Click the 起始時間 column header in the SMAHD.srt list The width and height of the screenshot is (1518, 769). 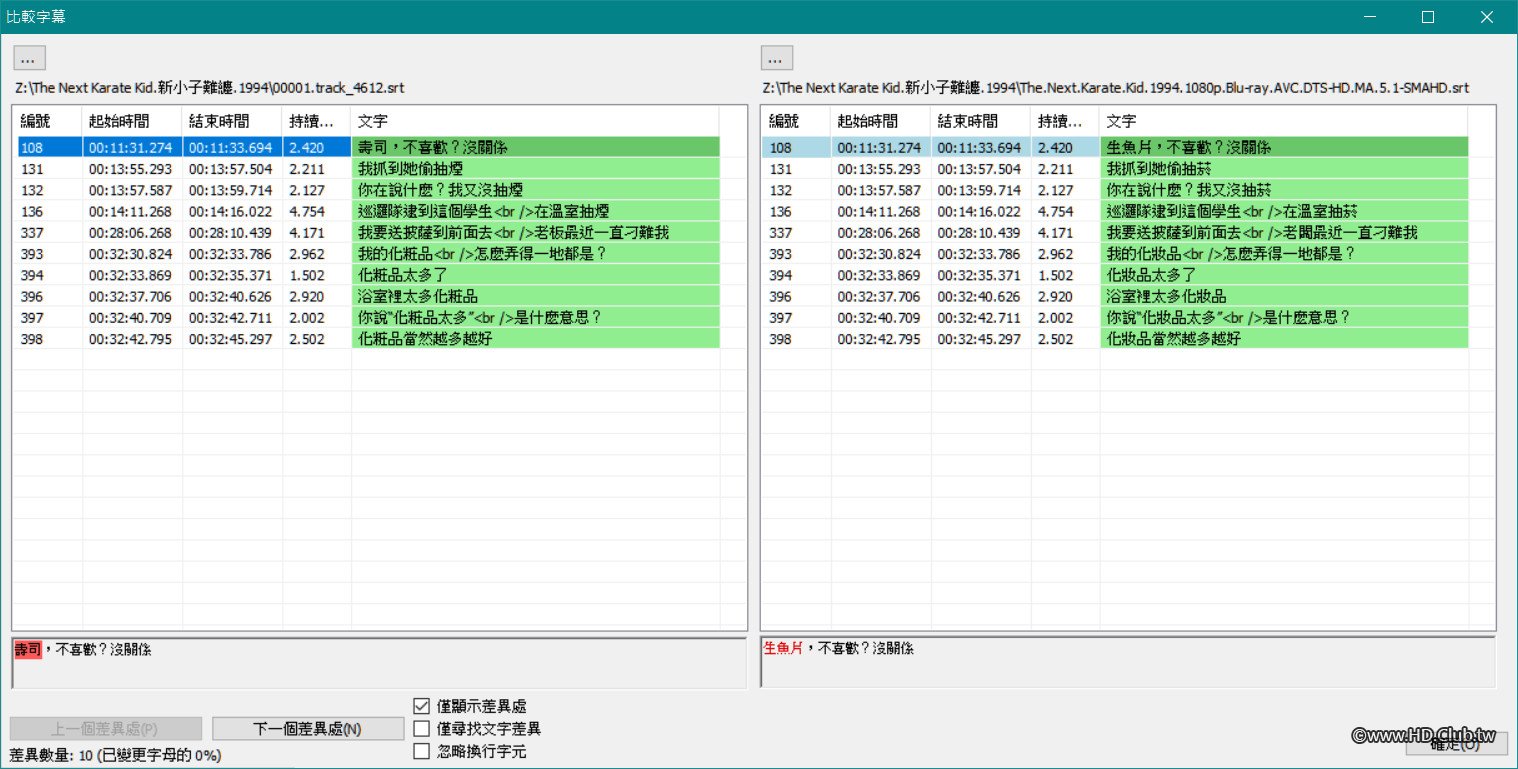click(881, 121)
